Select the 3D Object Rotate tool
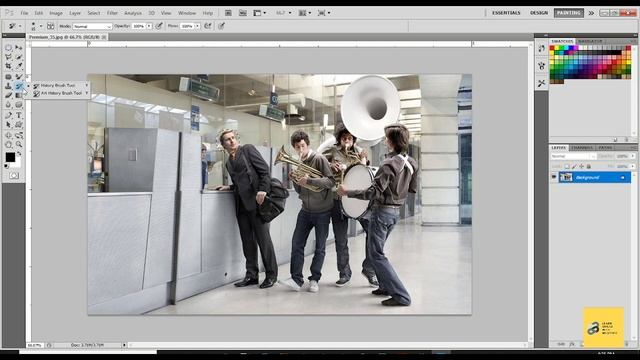640x360 pixels. (8, 135)
